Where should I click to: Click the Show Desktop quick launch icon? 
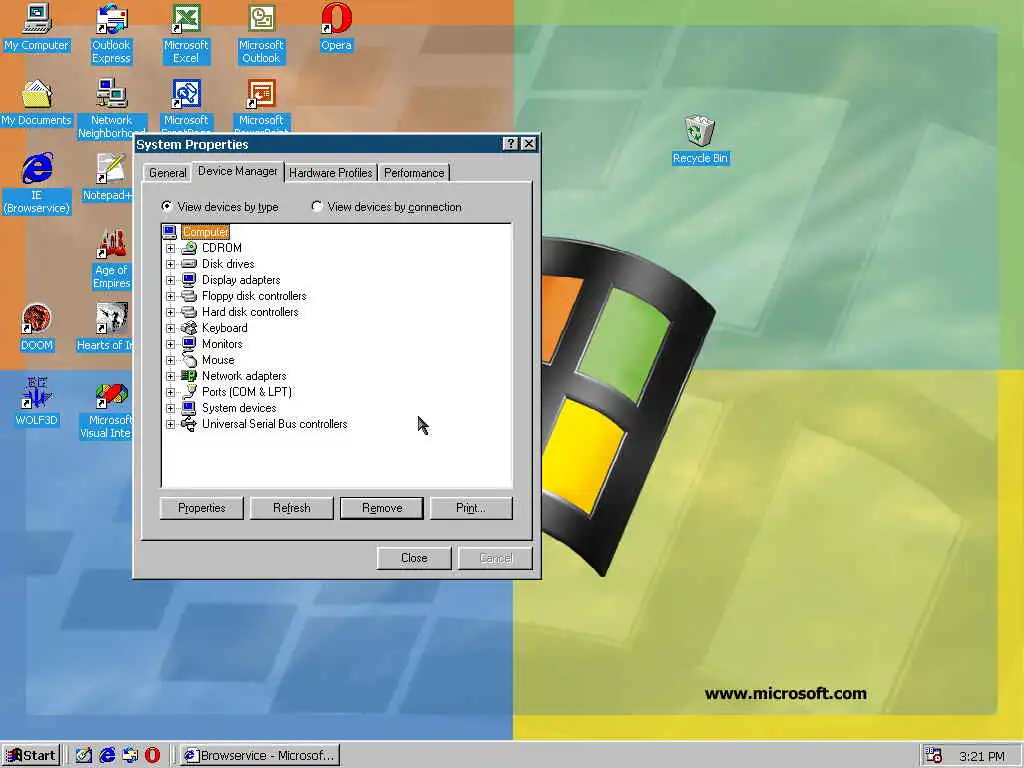[84, 755]
